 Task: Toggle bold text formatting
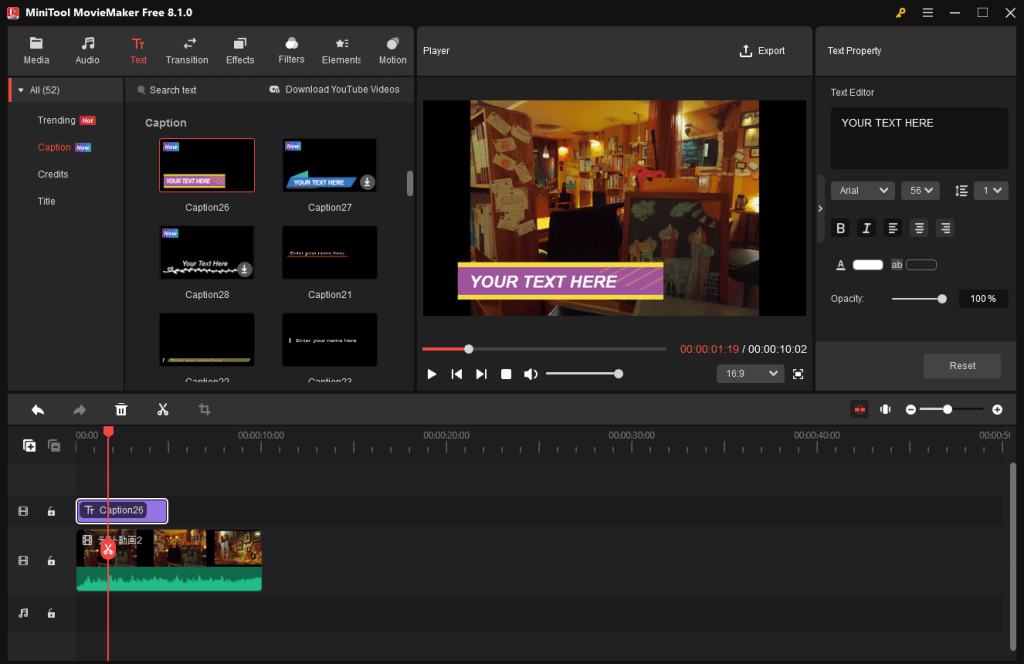click(x=840, y=228)
